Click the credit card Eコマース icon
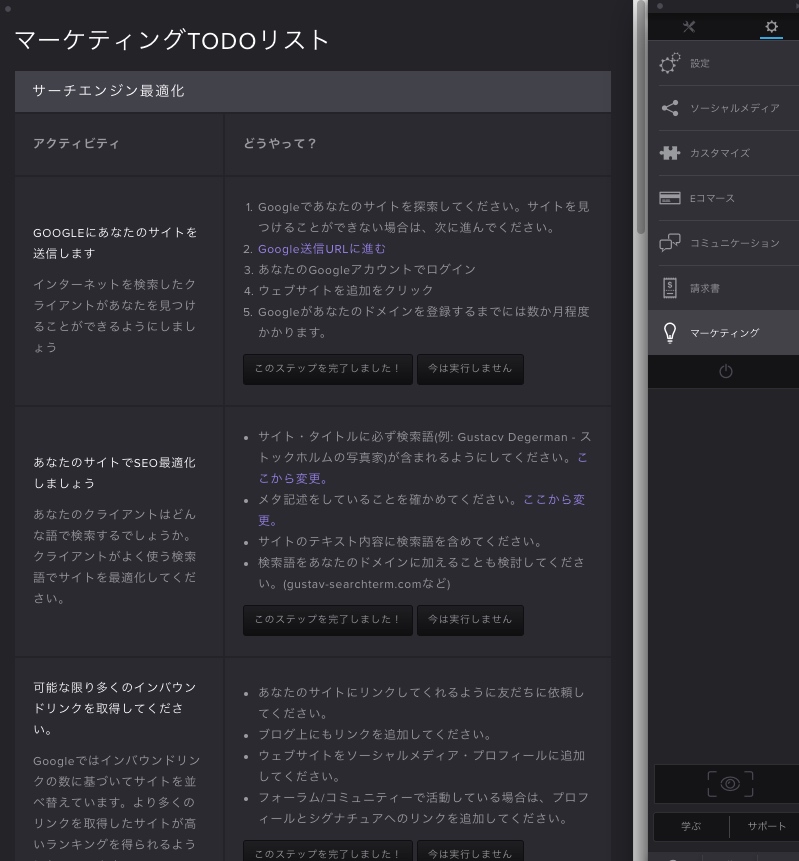The height and width of the screenshot is (861, 799). [x=670, y=198]
